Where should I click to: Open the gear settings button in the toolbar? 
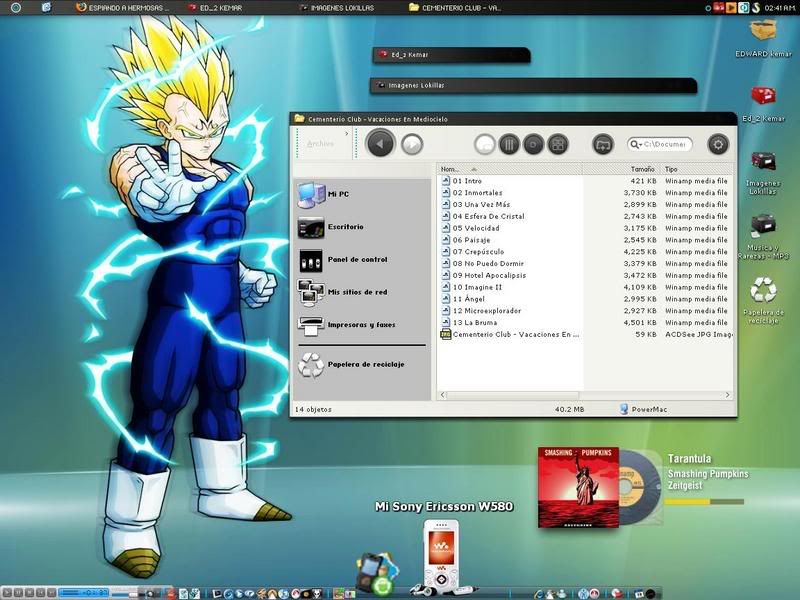coord(718,144)
